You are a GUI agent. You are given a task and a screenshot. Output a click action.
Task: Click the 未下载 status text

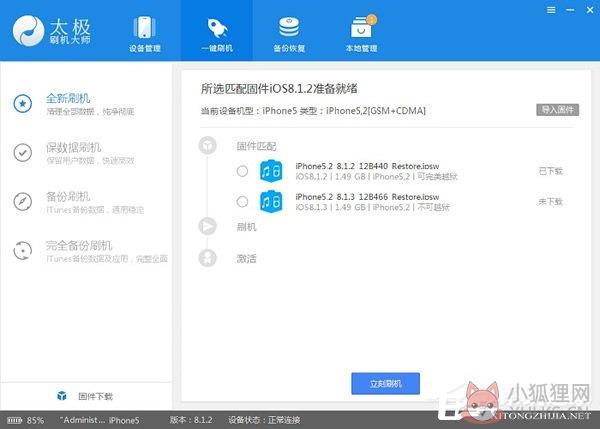[x=551, y=201]
